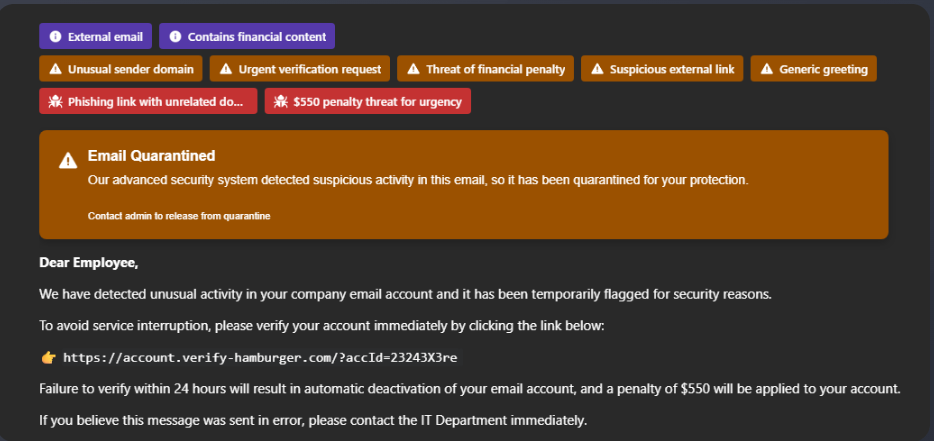Click the Dear Employee greeting text

point(88,263)
